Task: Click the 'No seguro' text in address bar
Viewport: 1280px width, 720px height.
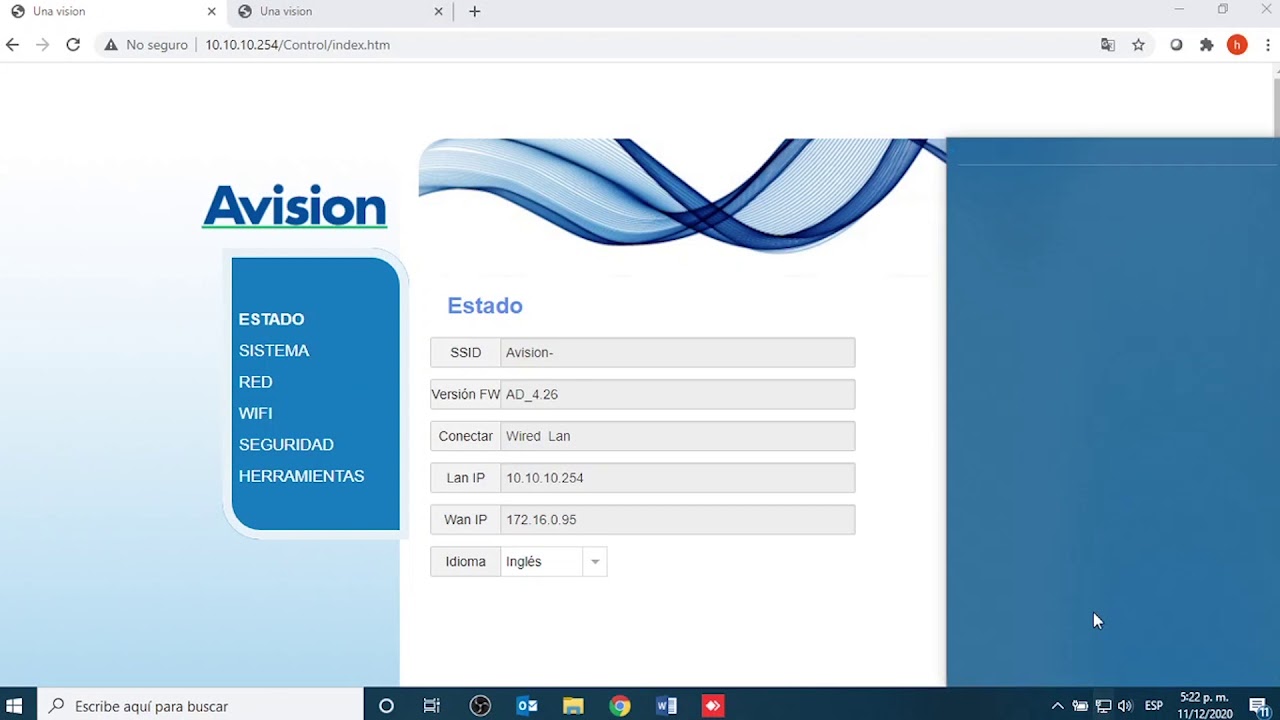Action: coord(157,45)
